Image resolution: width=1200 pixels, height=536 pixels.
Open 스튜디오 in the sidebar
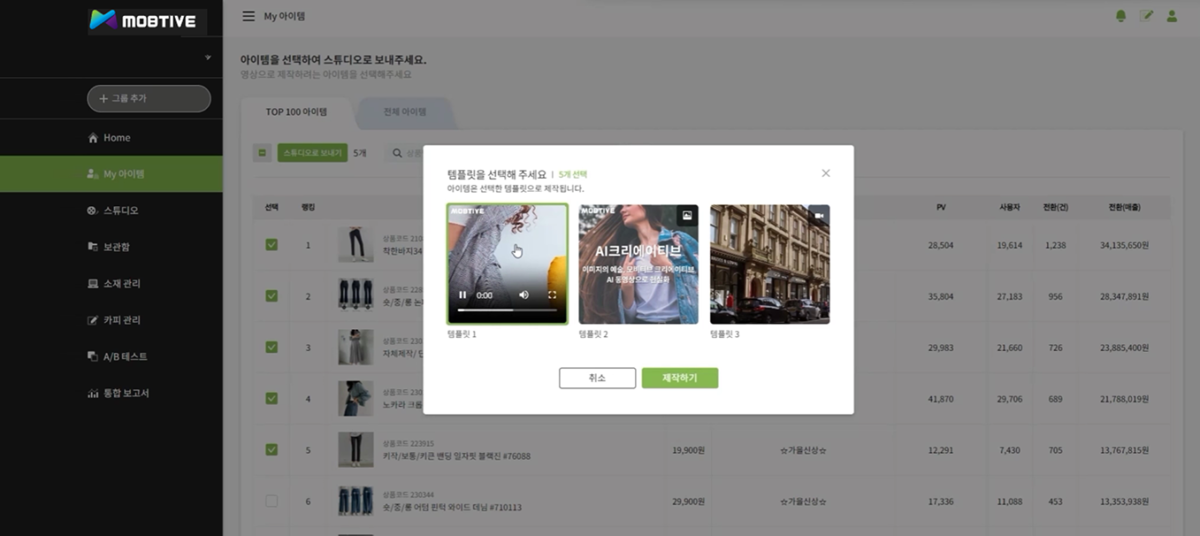coord(120,211)
